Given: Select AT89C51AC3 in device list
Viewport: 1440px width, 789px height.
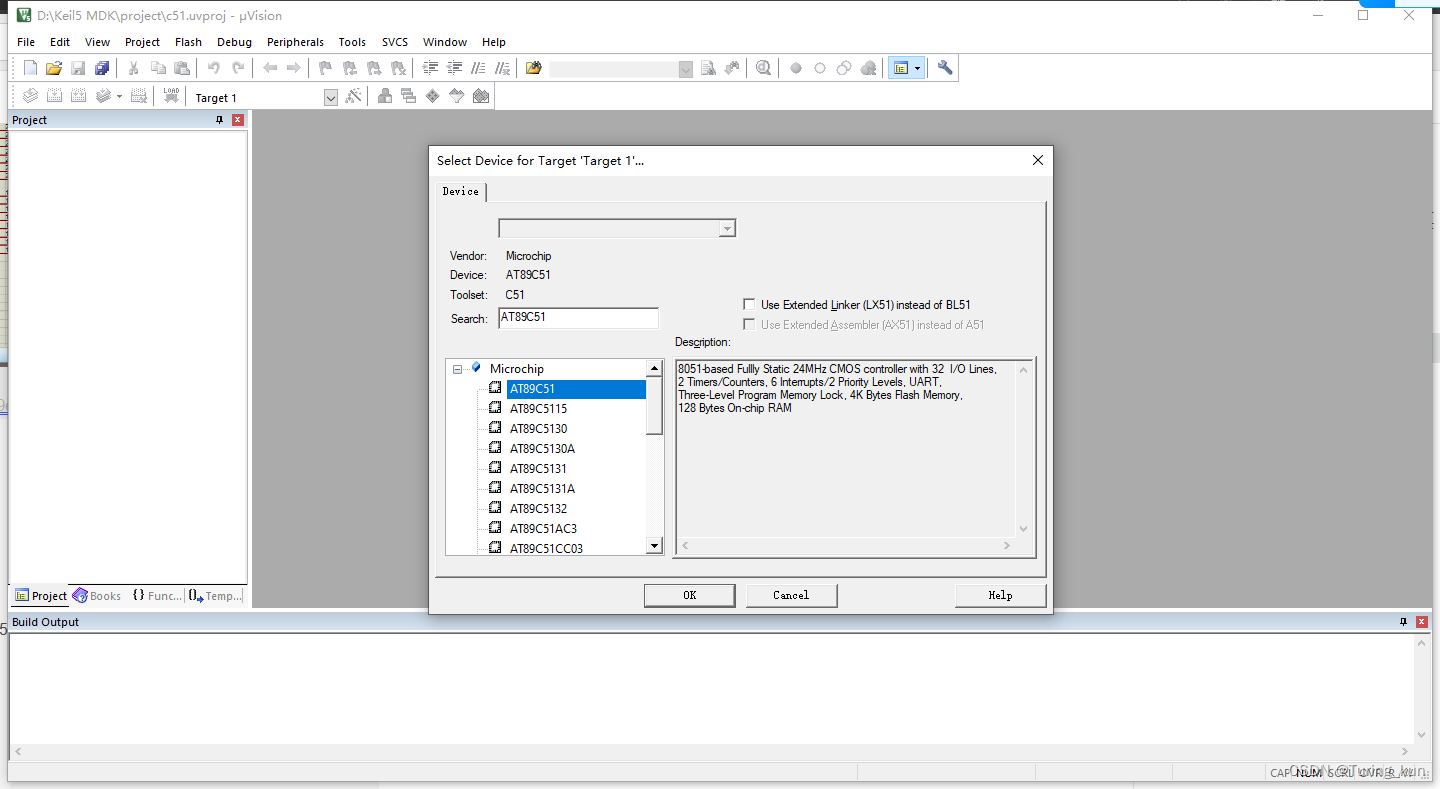Looking at the screenshot, I should pos(543,528).
